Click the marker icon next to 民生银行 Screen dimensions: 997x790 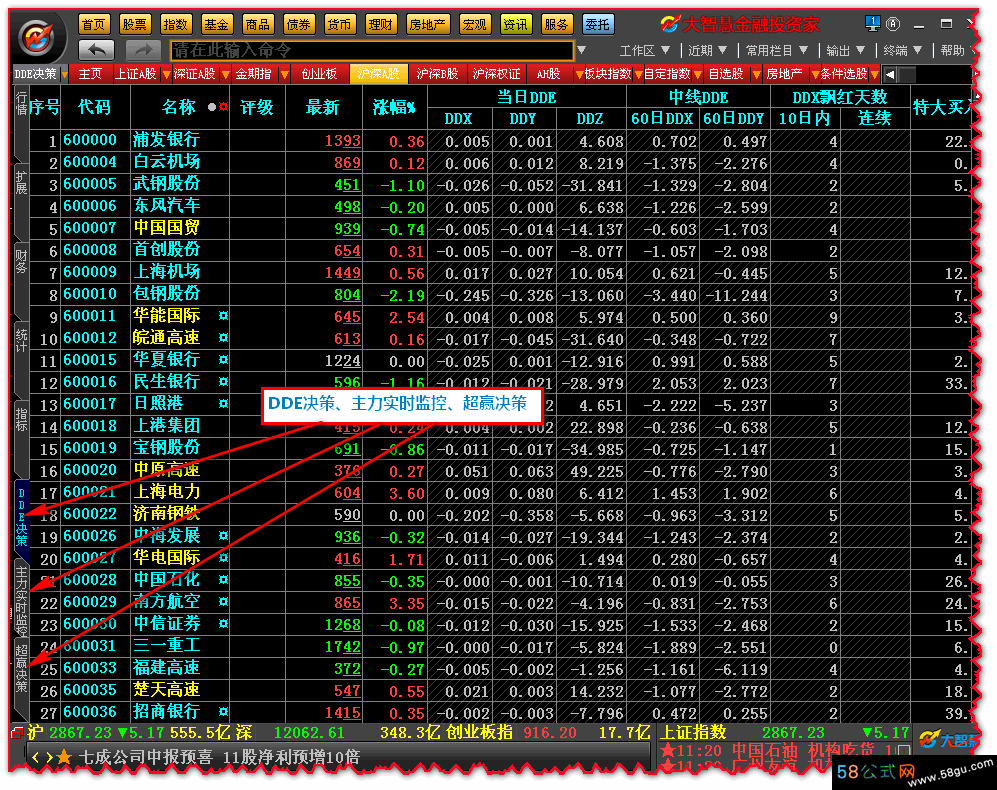click(x=223, y=382)
